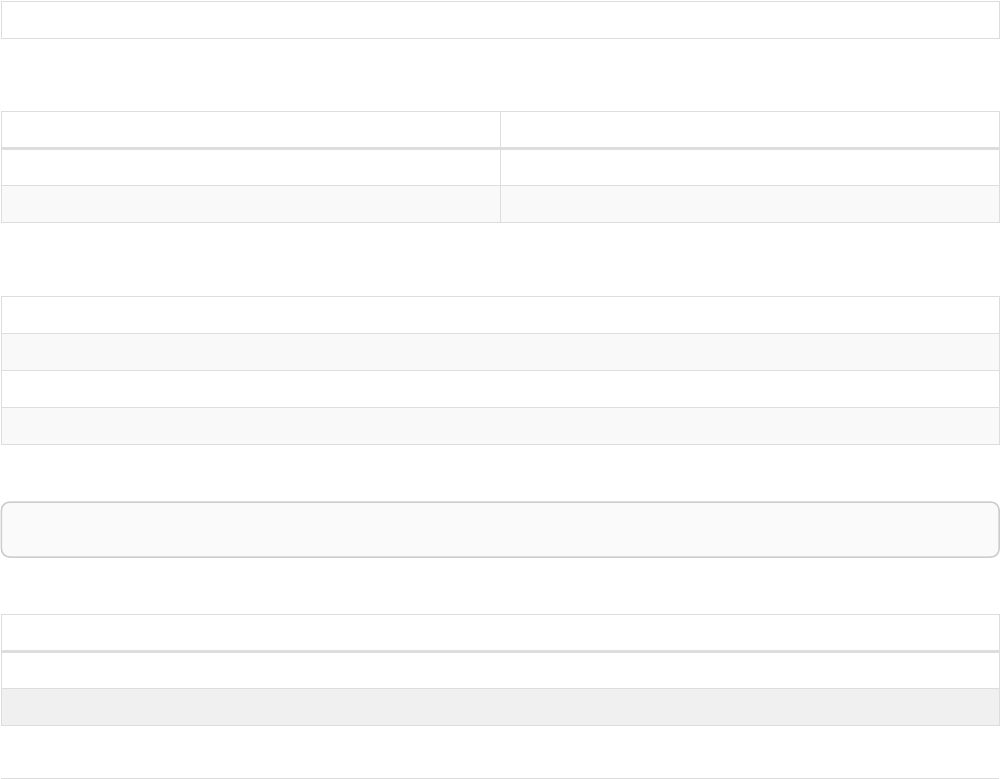Click the empty bordered box at the very top
The image size is (1000, 779).
500,20
